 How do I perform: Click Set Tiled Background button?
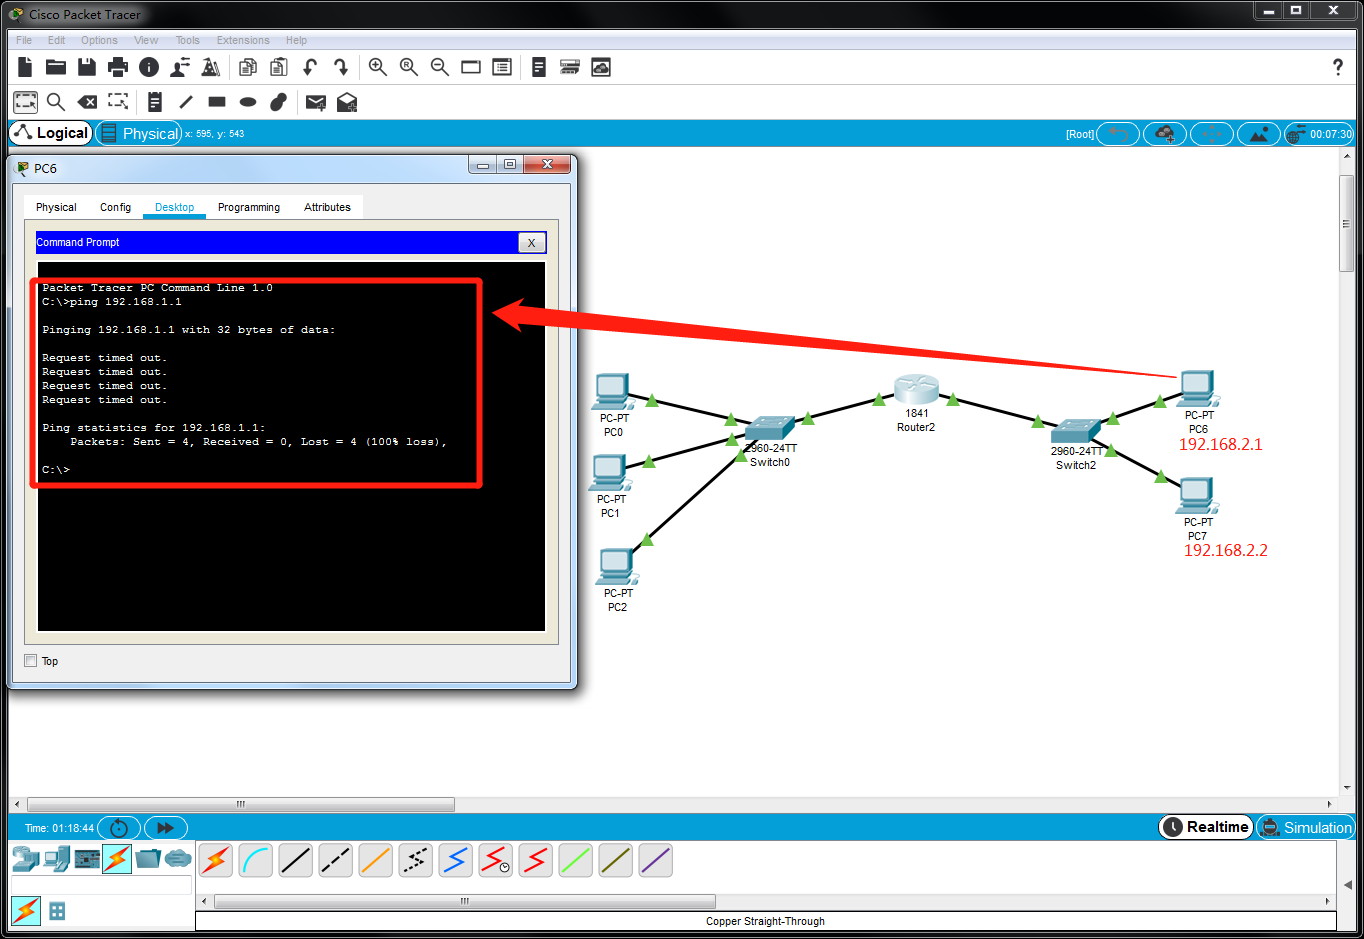[1259, 134]
